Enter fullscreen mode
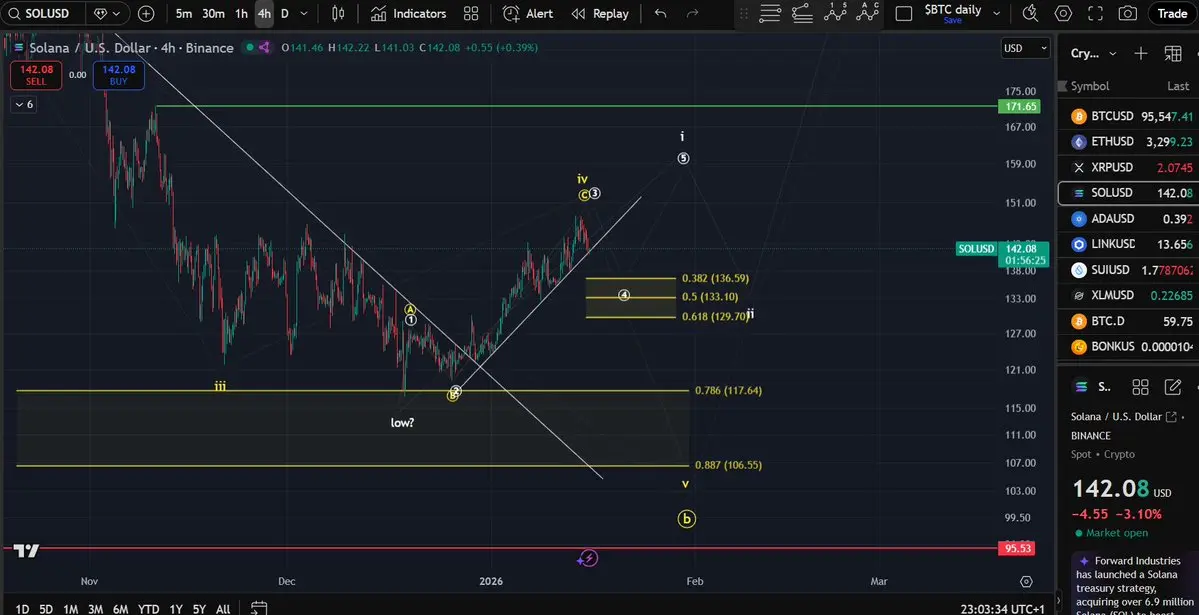This screenshot has width=1199, height=615. click(x=1095, y=14)
